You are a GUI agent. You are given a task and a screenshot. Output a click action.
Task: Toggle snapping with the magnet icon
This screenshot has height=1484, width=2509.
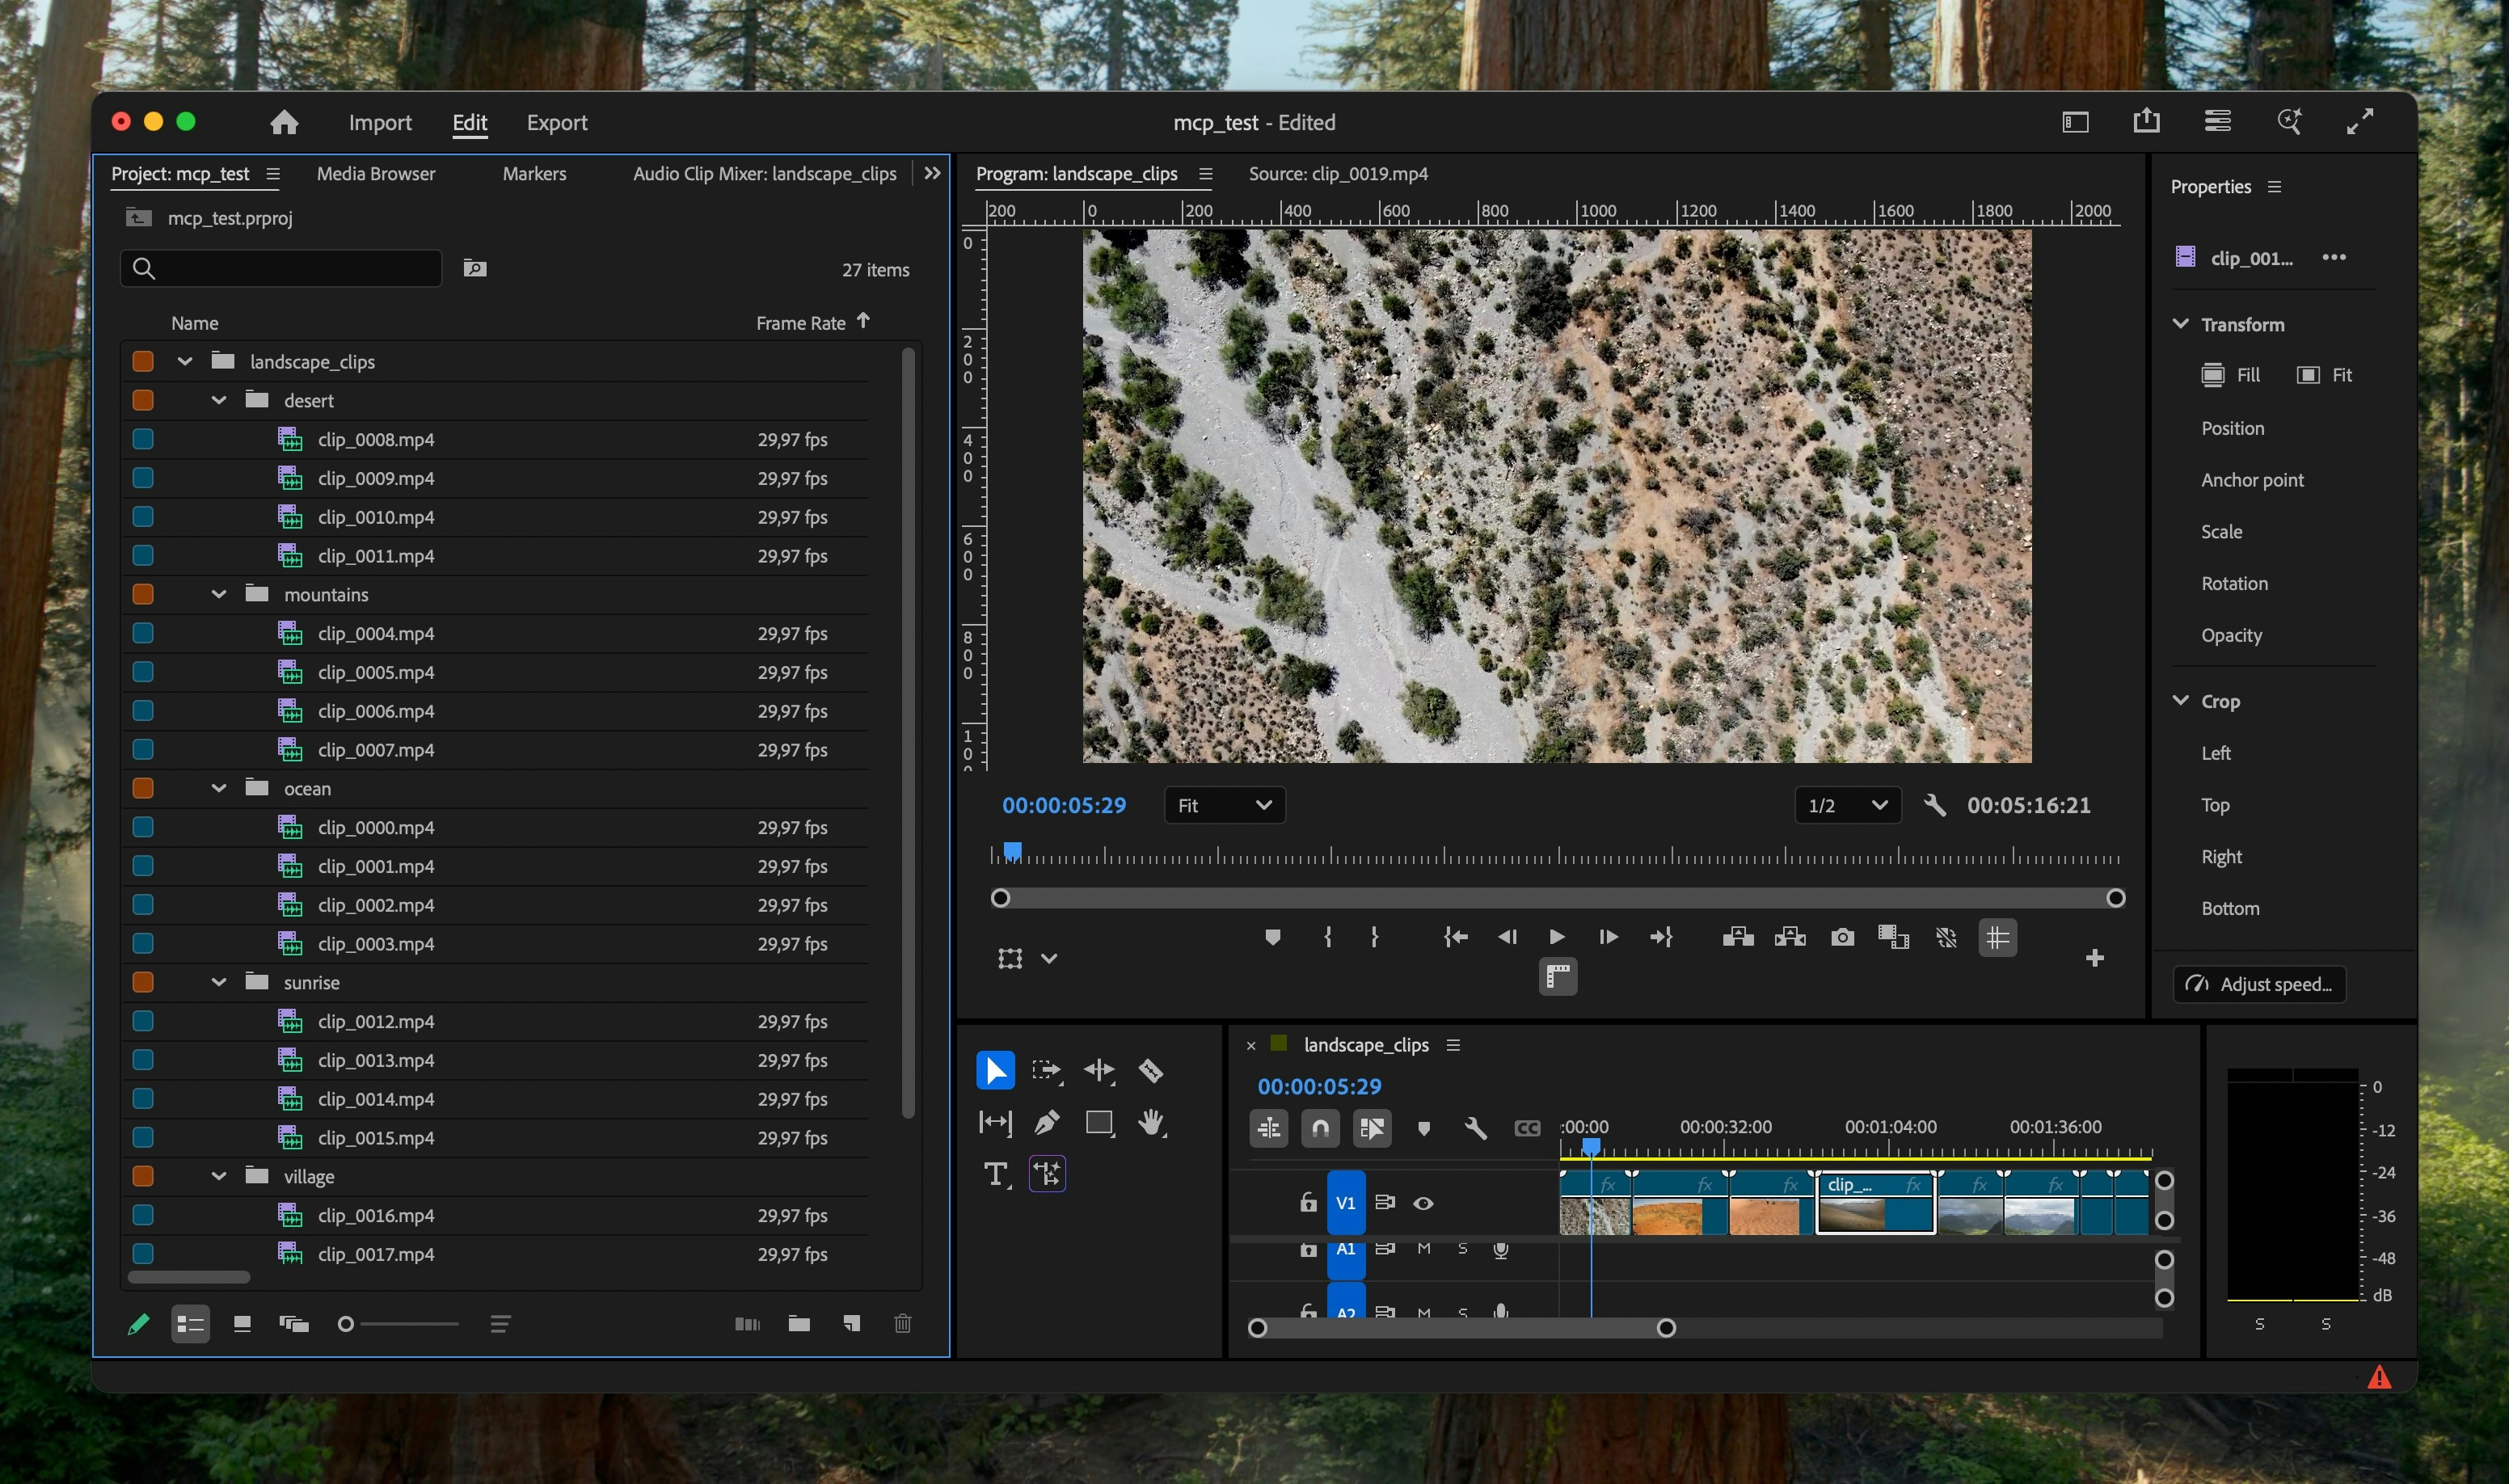click(x=1319, y=1128)
